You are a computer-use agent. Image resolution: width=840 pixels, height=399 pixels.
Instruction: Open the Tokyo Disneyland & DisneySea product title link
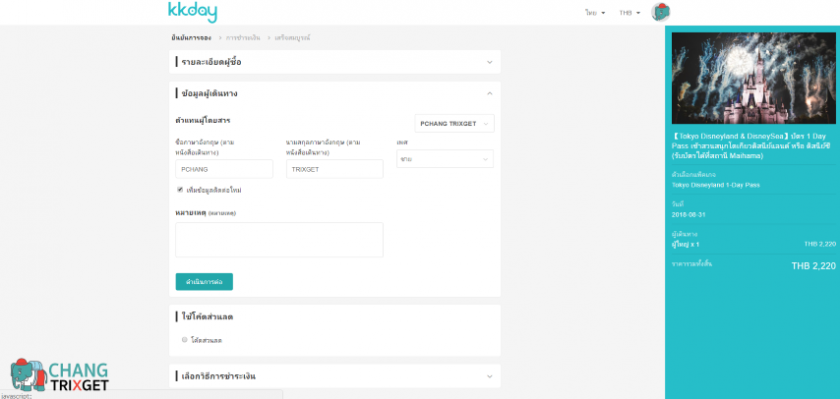click(752, 146)
